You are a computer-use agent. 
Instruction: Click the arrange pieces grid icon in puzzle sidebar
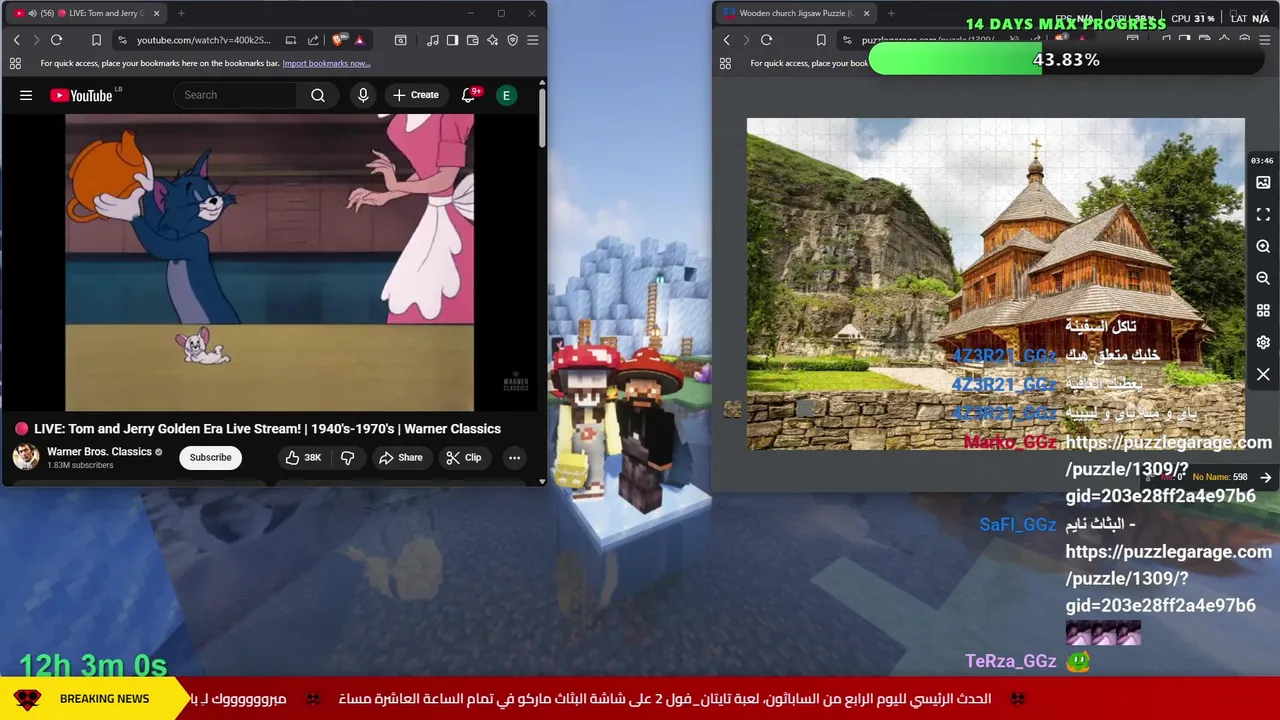point(1263,311)
